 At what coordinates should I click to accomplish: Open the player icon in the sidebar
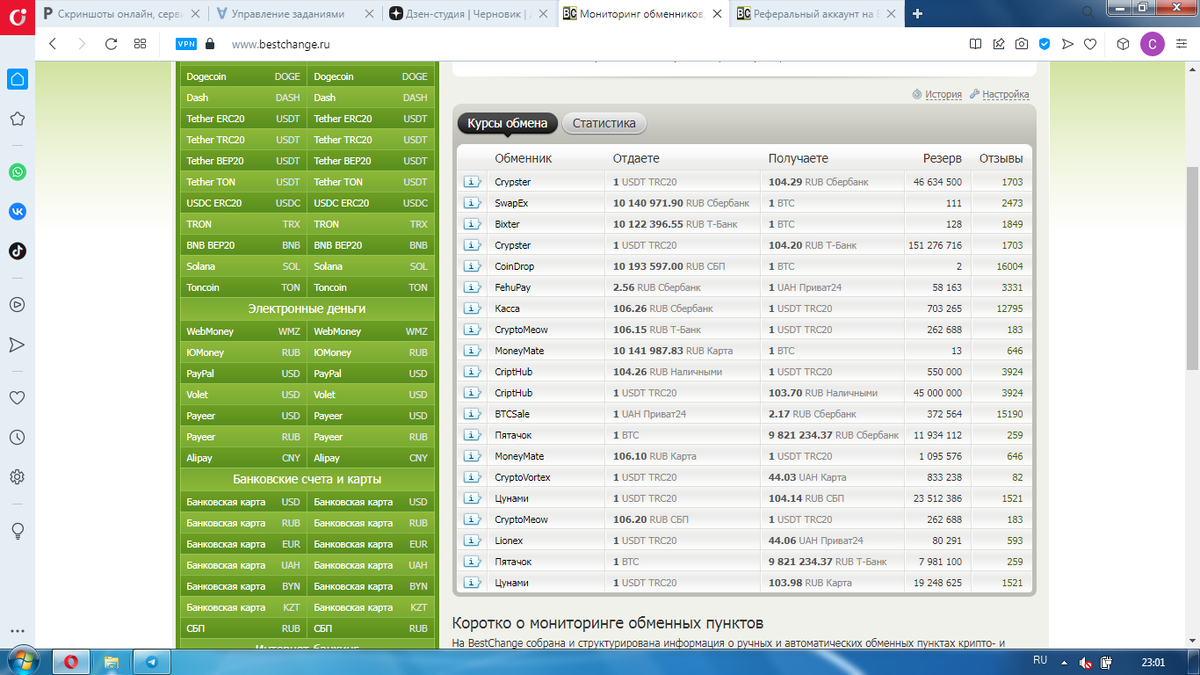click(x=17, y=305)
